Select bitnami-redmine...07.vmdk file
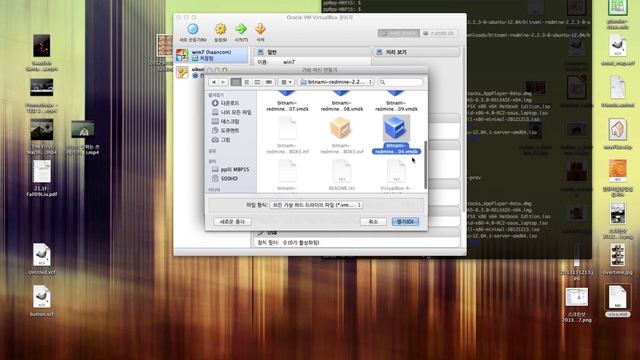640x360 pixels. point(287,102)
